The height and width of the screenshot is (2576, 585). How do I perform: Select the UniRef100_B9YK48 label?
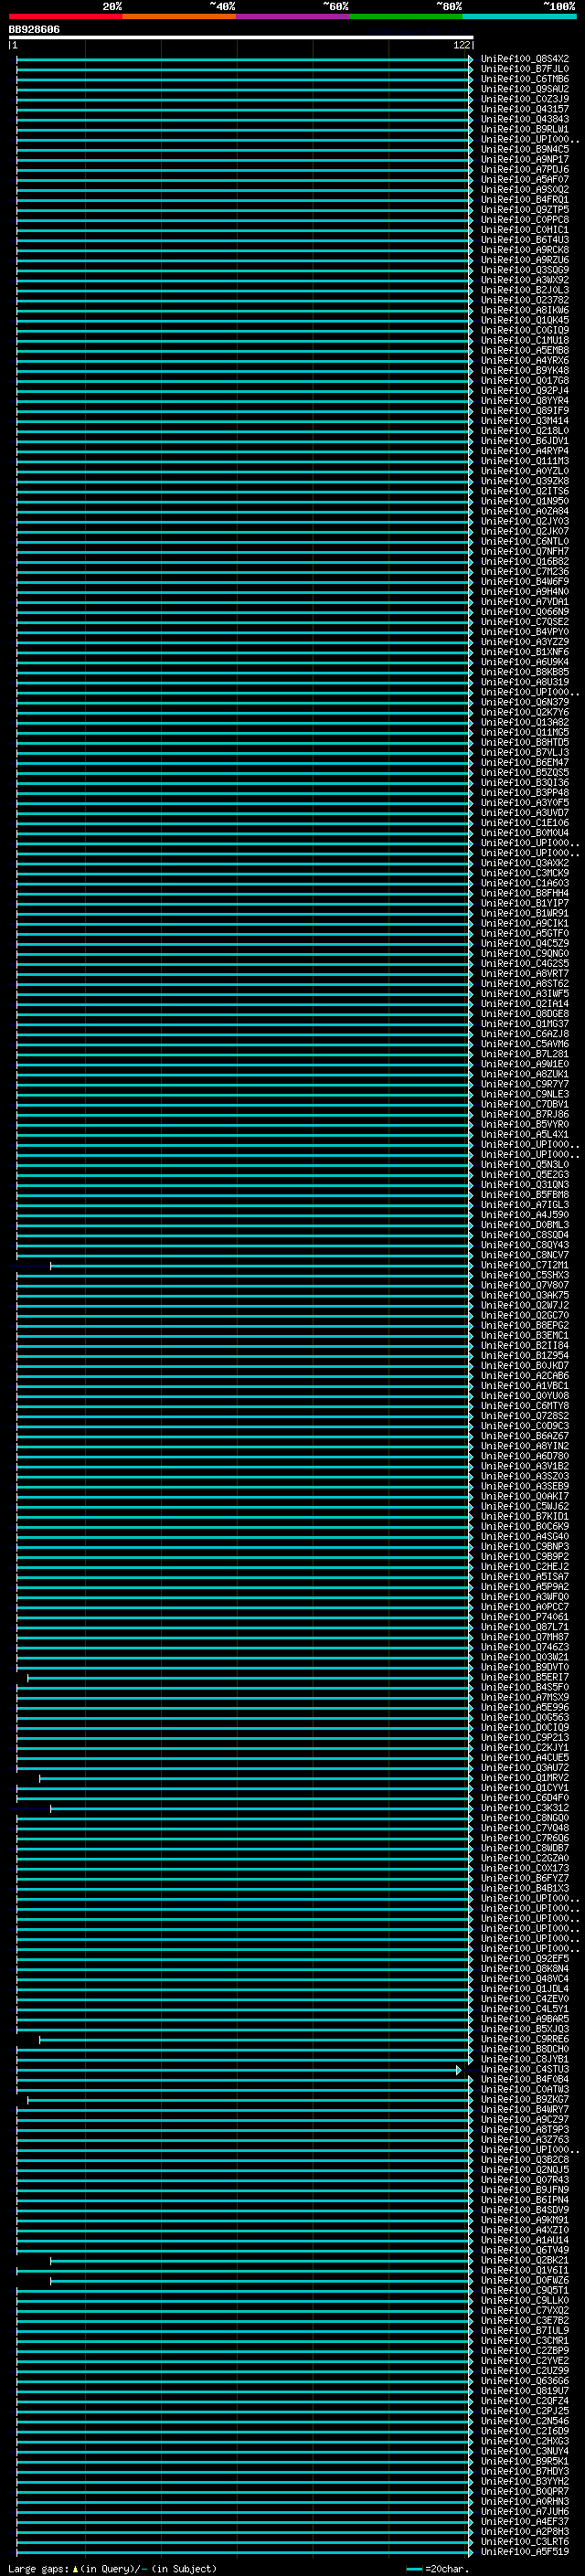525,370
